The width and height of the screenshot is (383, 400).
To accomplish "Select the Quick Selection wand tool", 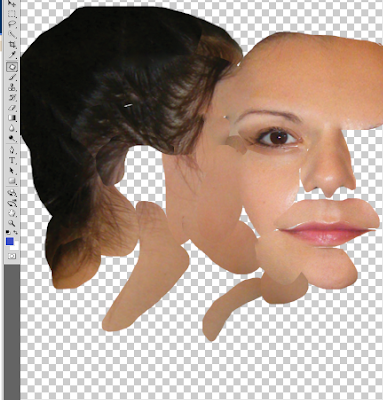I will 12,34.
